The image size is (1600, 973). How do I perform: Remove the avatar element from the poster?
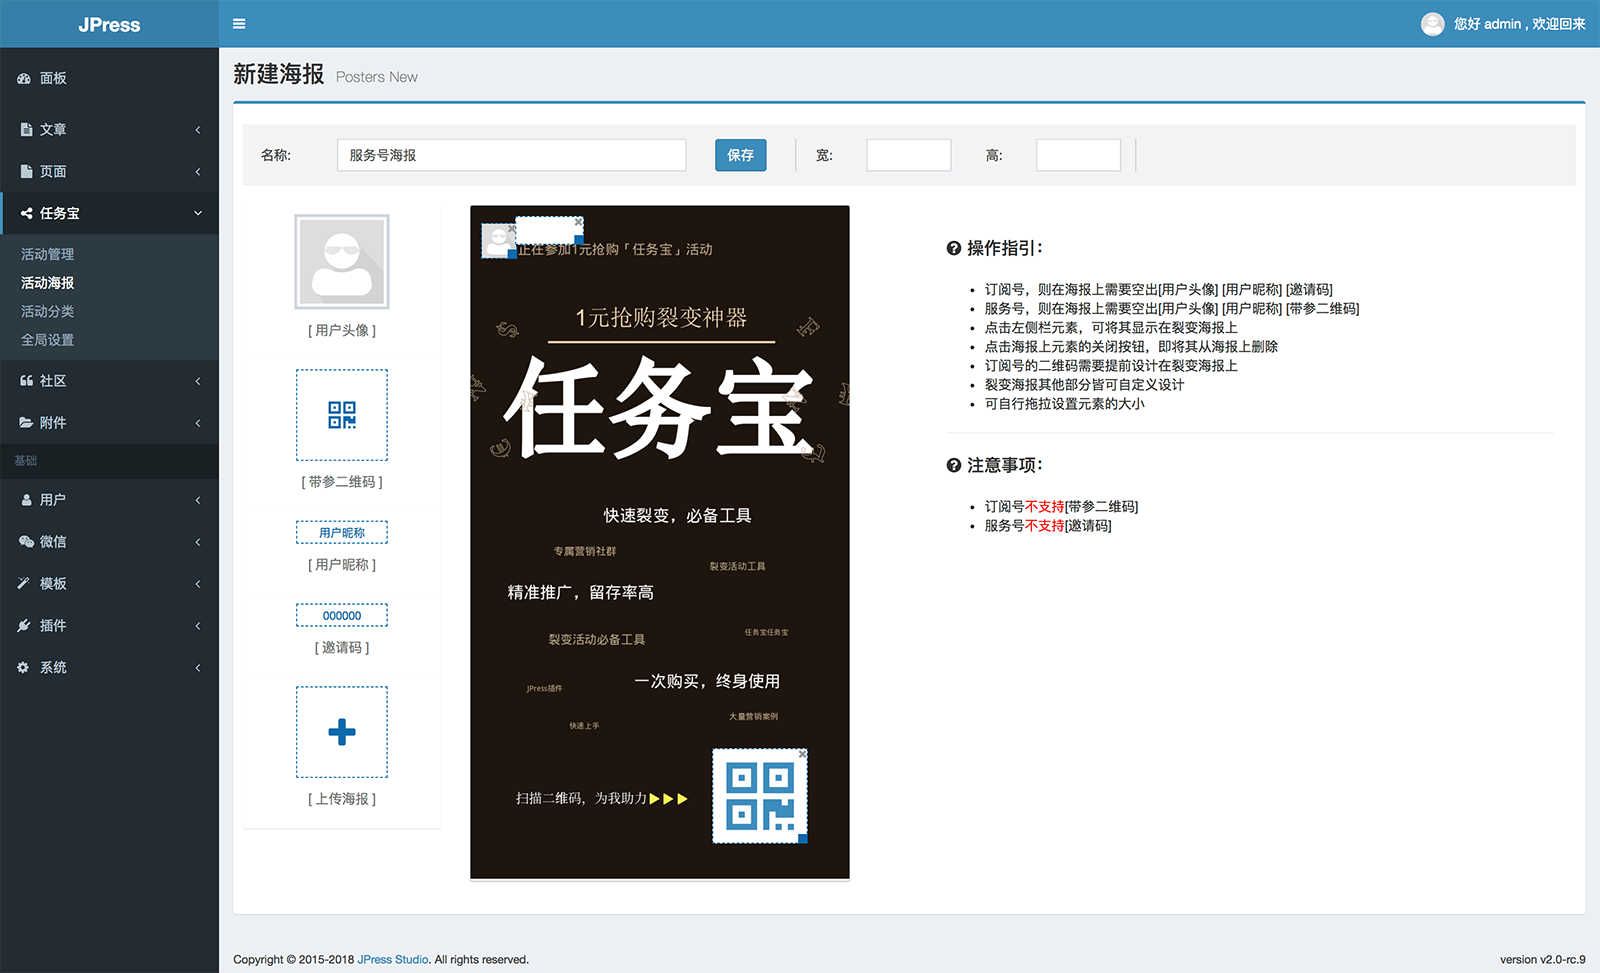[512, 229]
